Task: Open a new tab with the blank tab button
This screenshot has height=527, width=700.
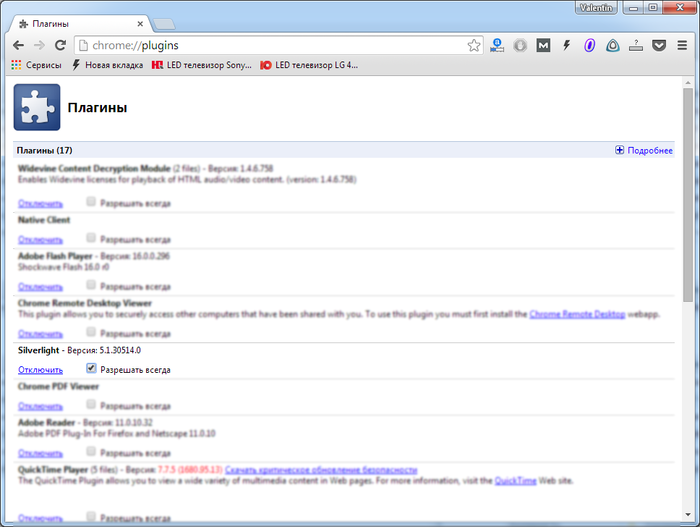Action: [164, 24]
